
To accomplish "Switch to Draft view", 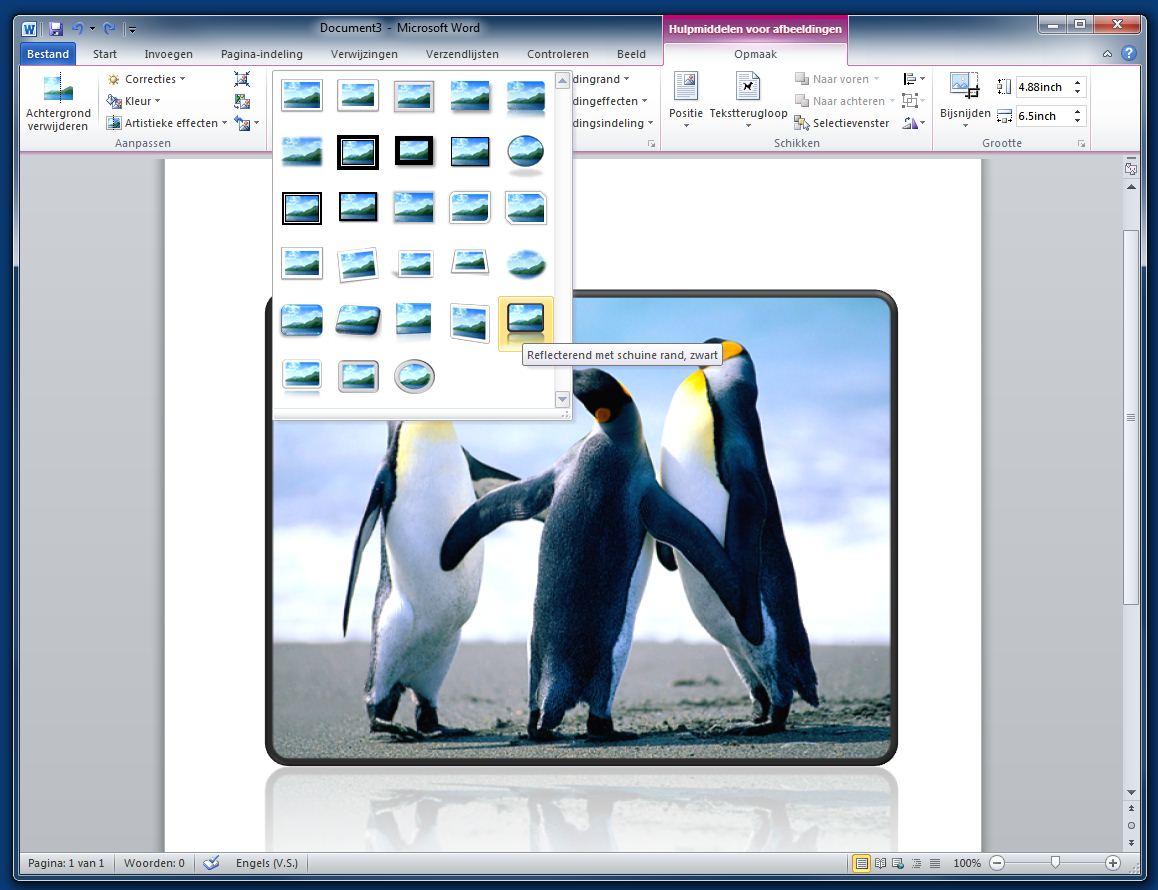I will click(x=935, y=863).
